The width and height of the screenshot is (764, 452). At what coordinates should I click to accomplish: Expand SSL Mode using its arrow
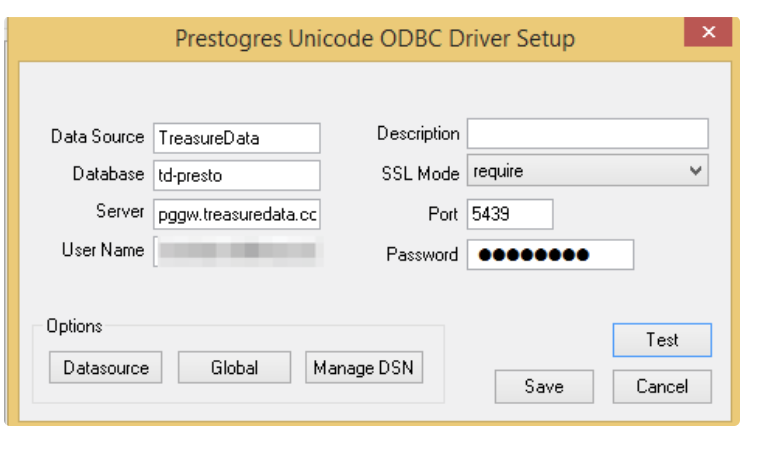(696, 171)
